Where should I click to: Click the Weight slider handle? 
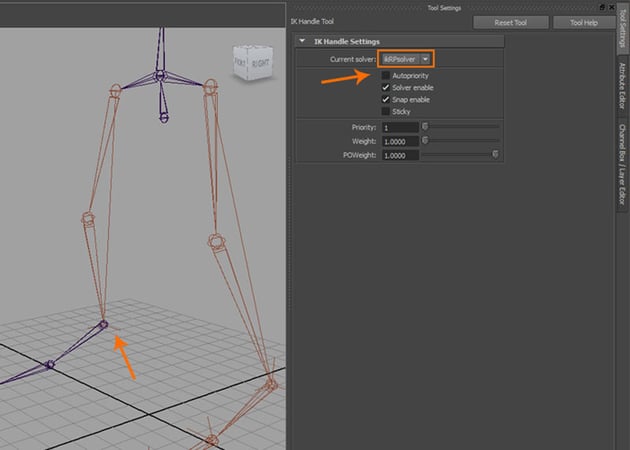425,141
